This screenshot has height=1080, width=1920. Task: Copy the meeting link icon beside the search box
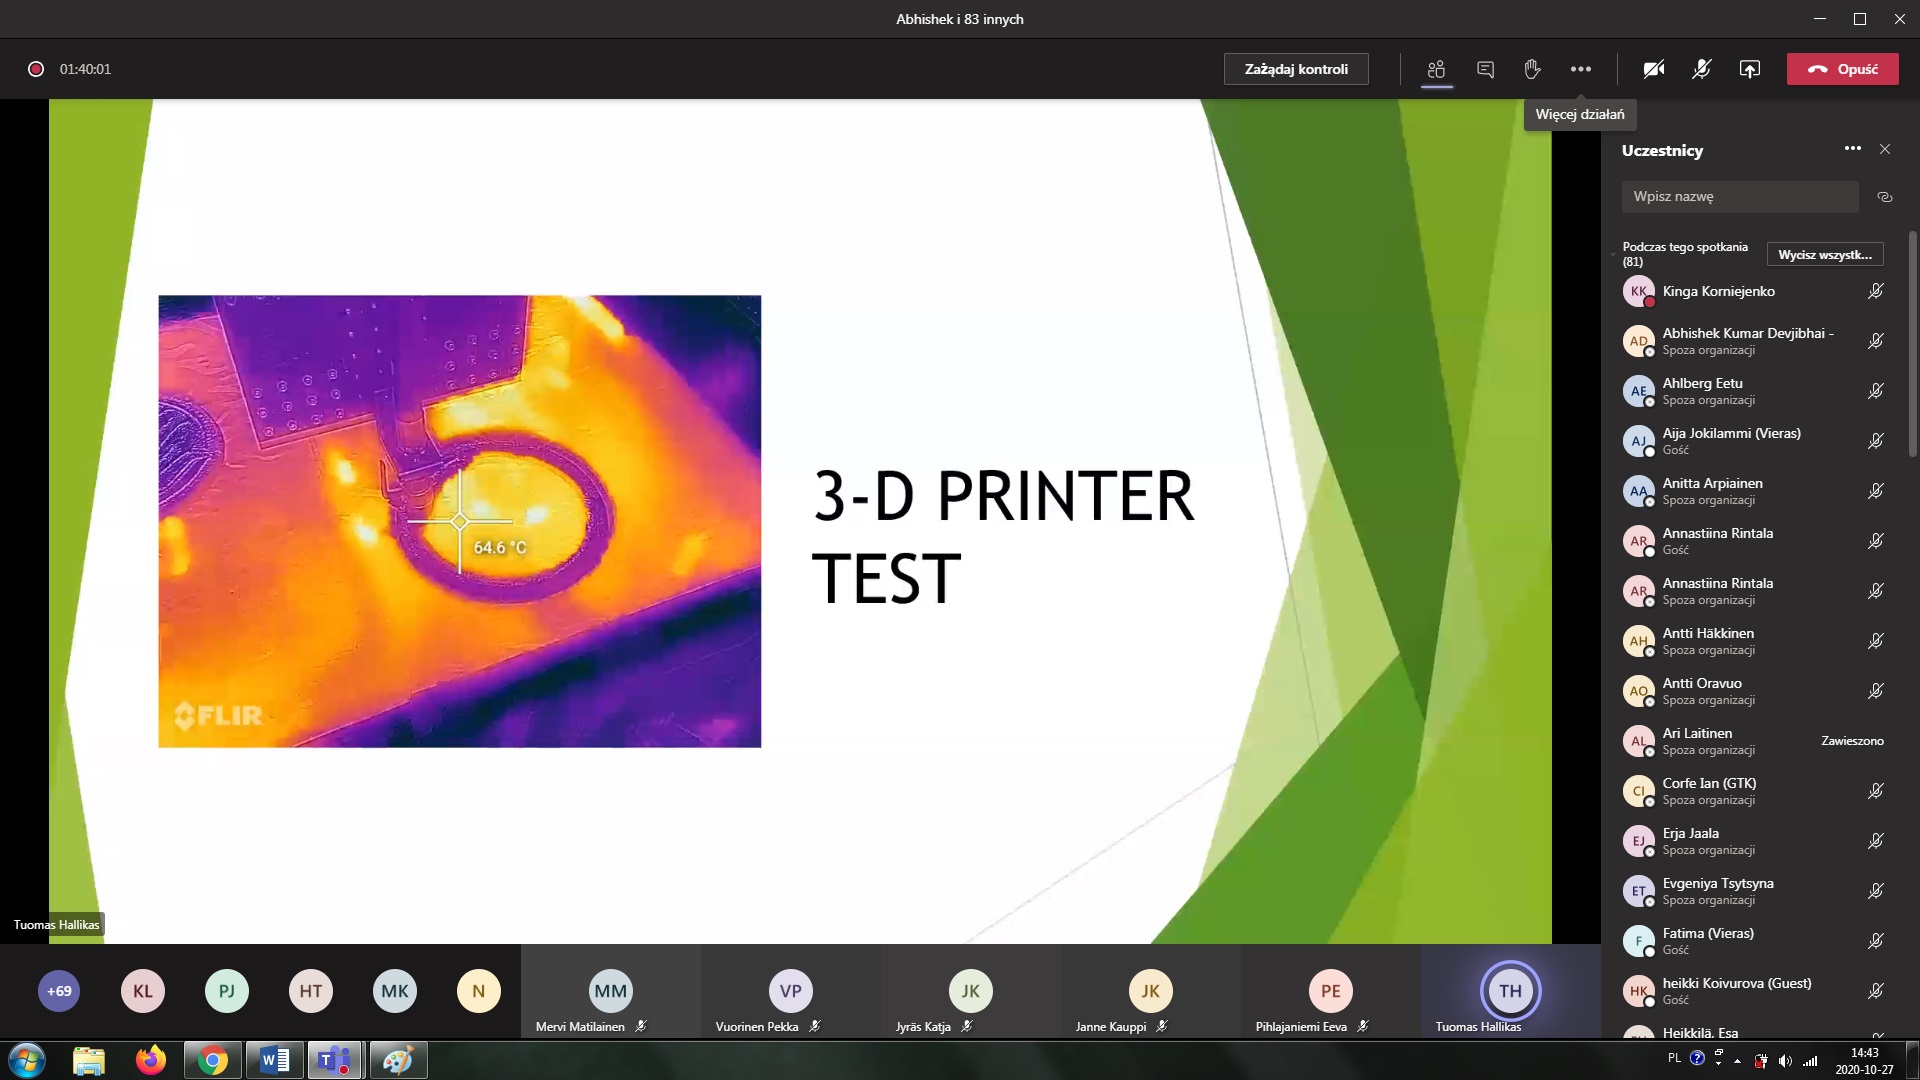point(1885,197)
